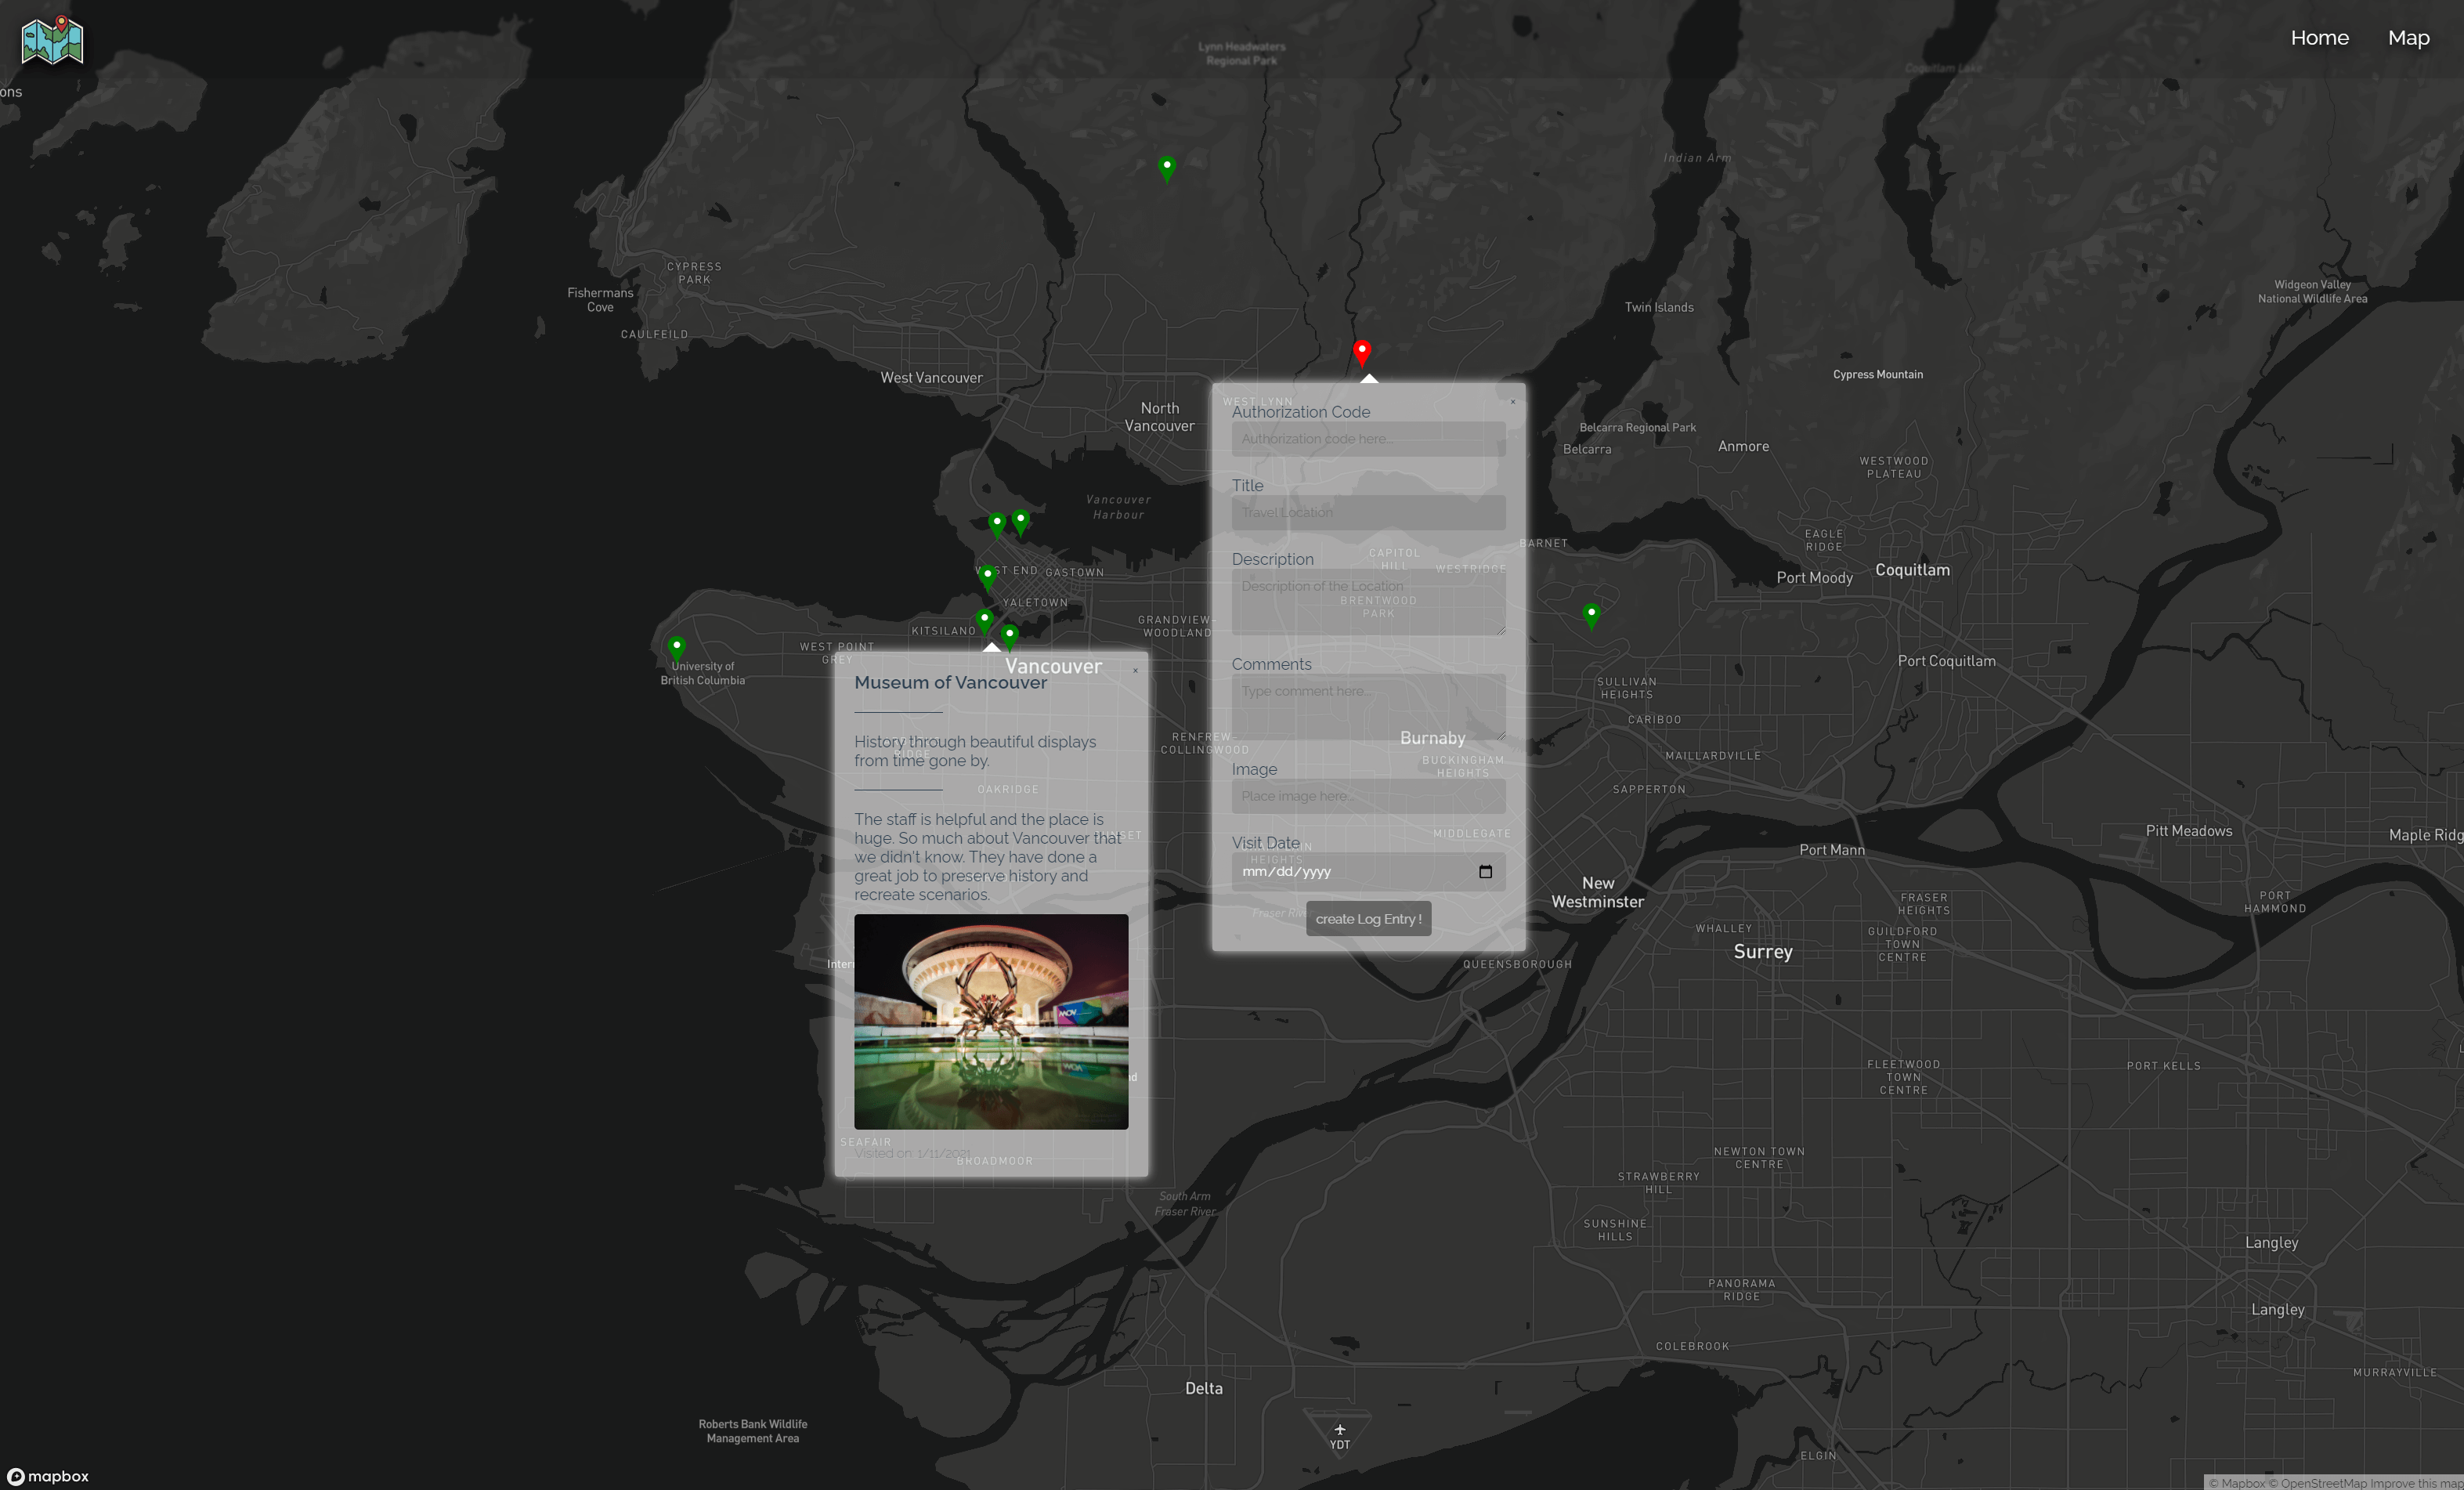This screenshot has height=1490, width=2464.
Task: Open the Map navigation item
Action: [2409, 38]
